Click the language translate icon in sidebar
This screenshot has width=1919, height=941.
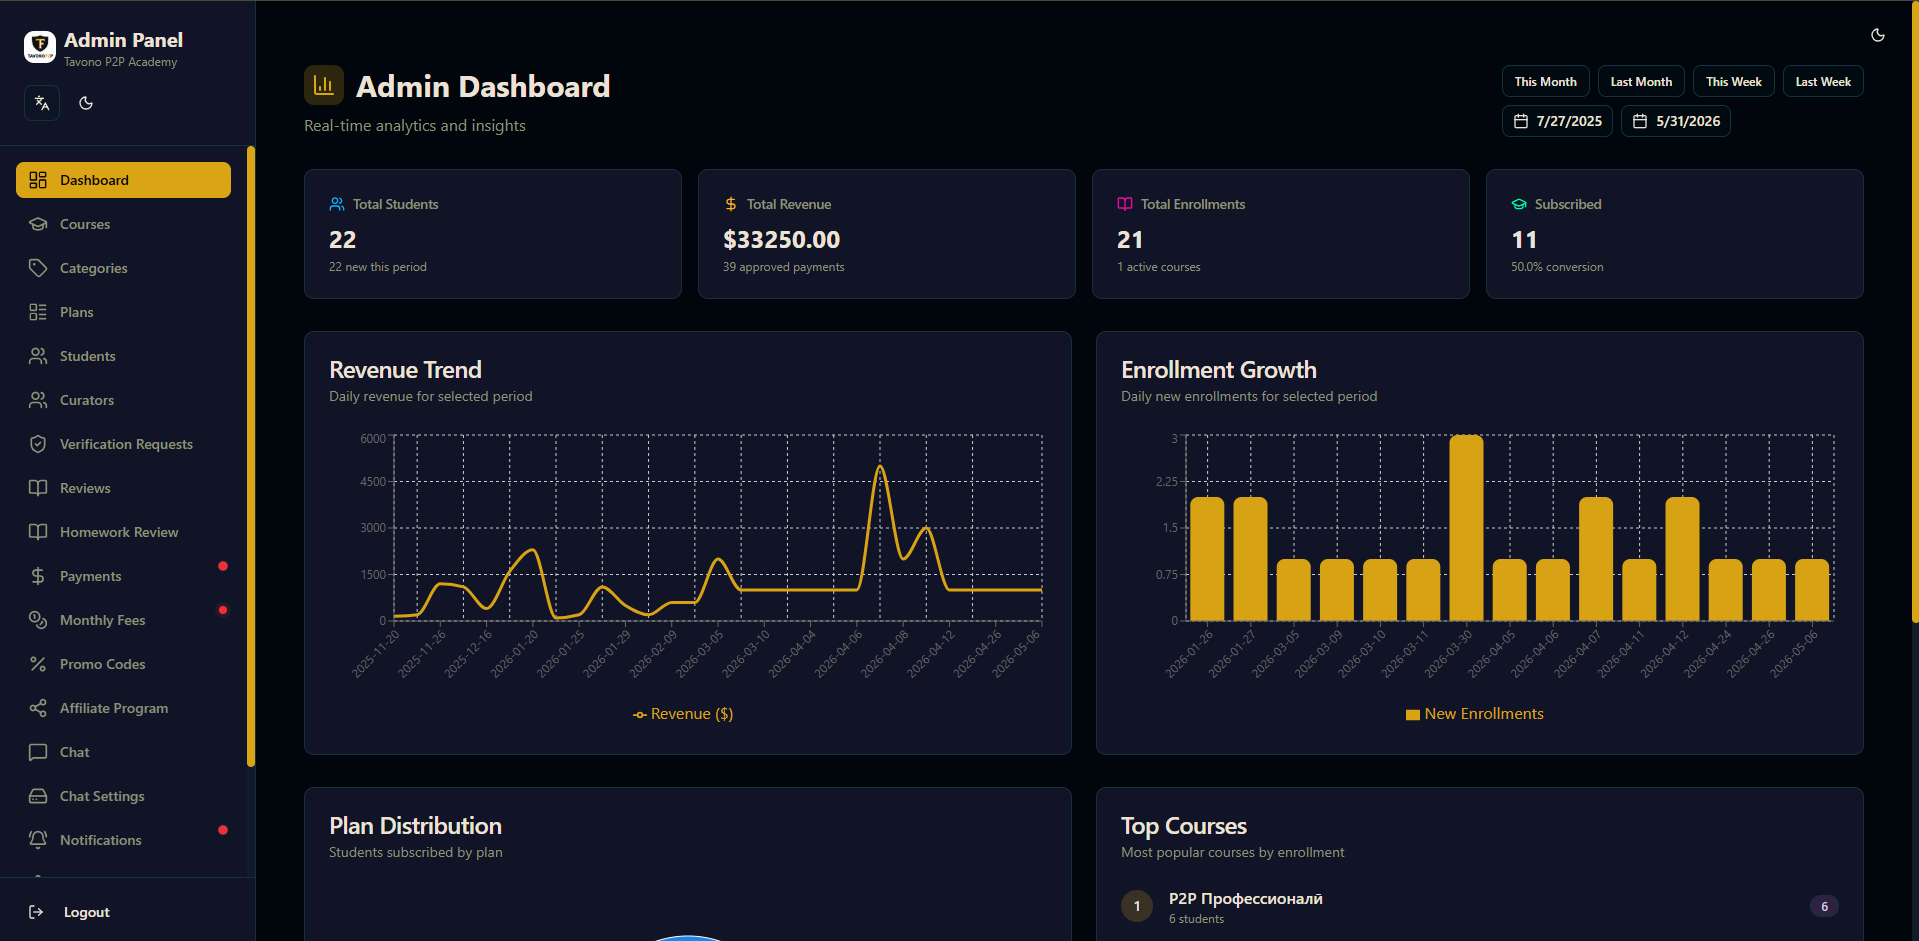pos(42,103)
